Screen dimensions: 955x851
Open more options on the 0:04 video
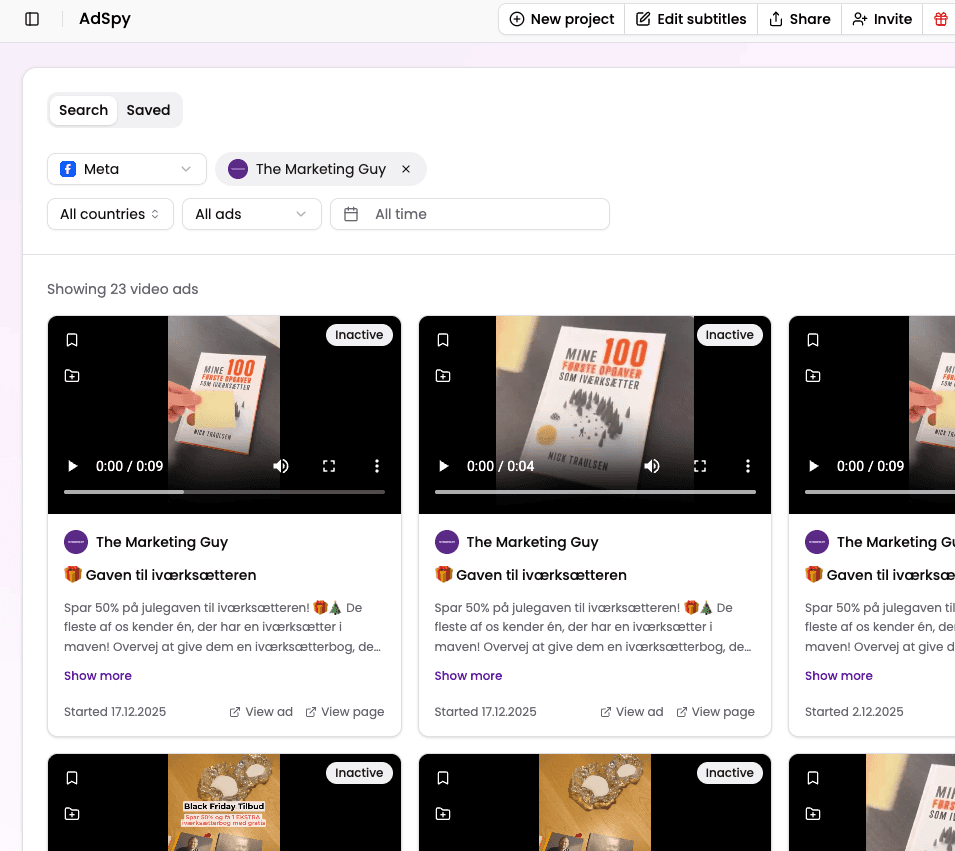pos(748,466)
